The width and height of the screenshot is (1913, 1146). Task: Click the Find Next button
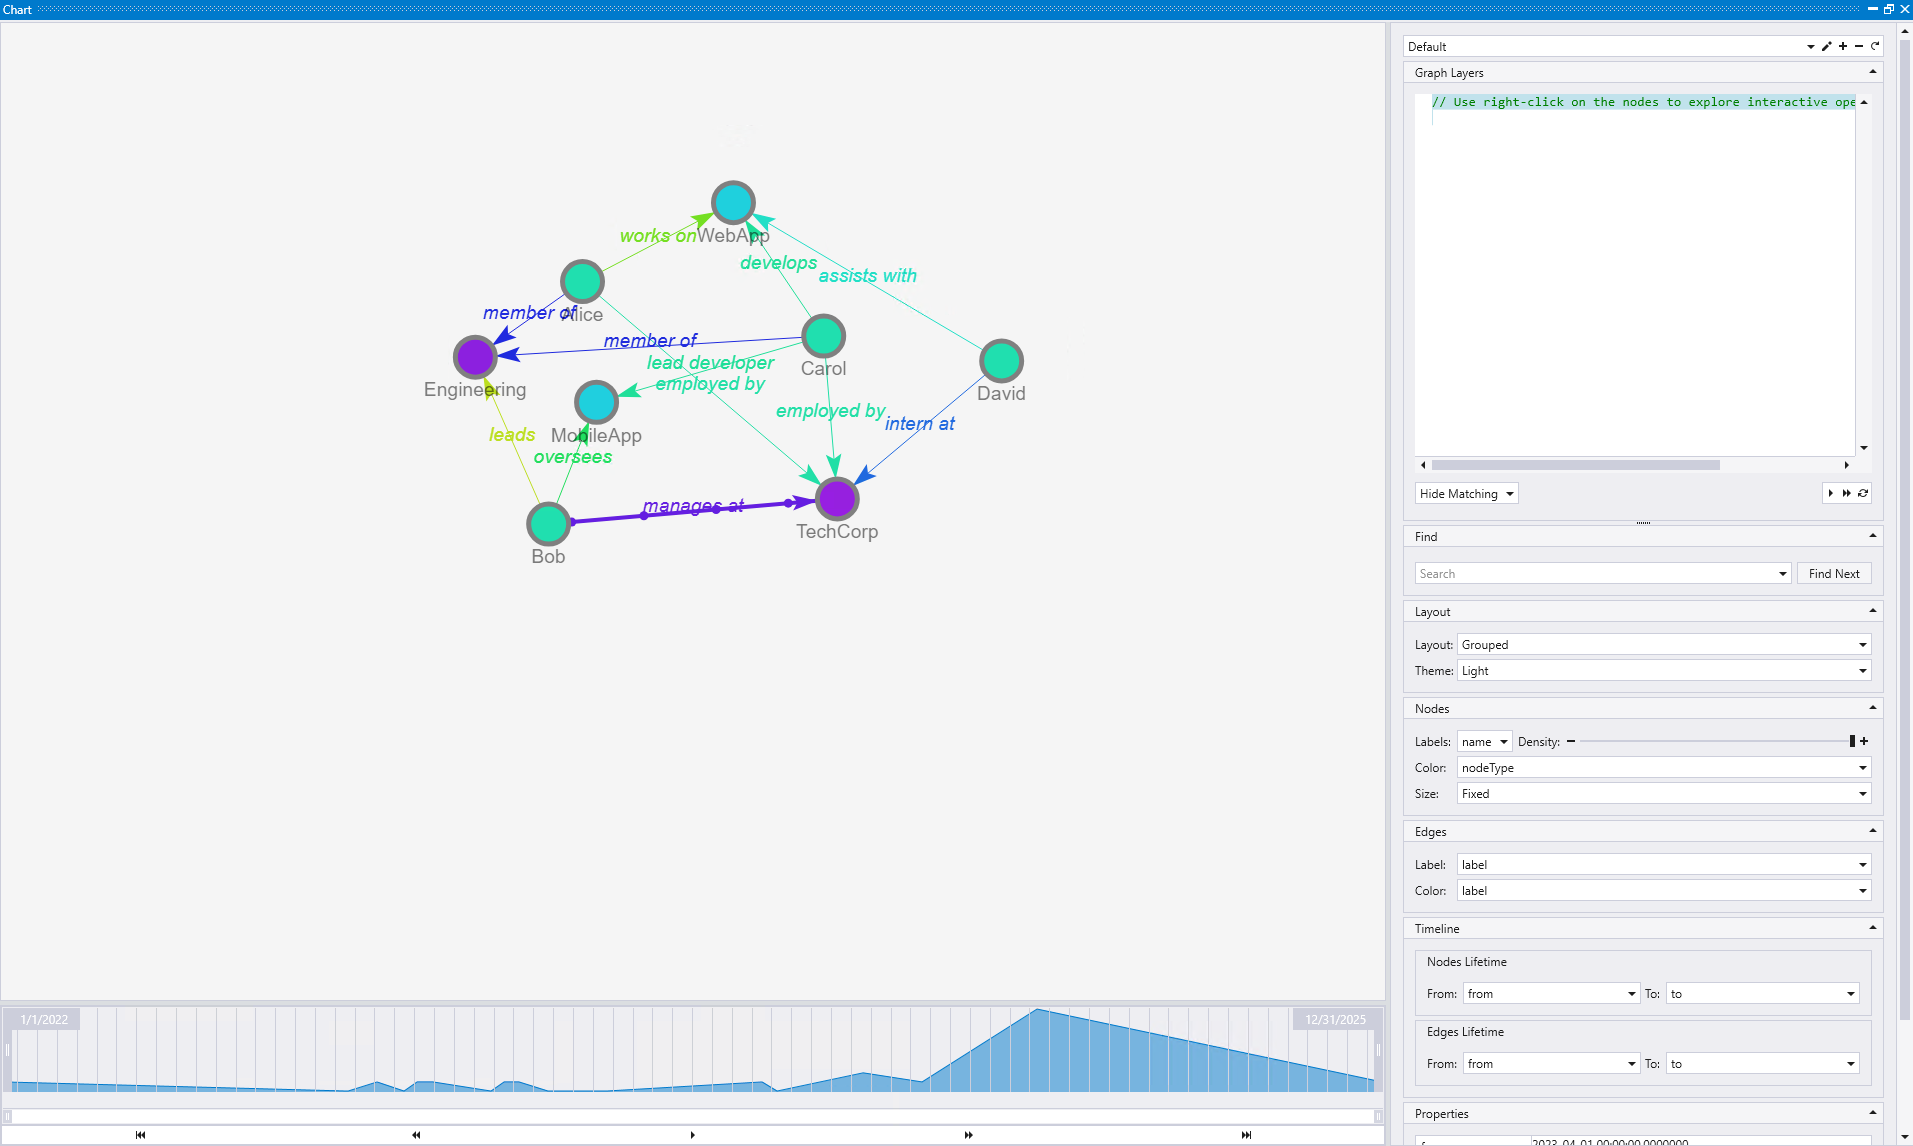[1834, 573]
